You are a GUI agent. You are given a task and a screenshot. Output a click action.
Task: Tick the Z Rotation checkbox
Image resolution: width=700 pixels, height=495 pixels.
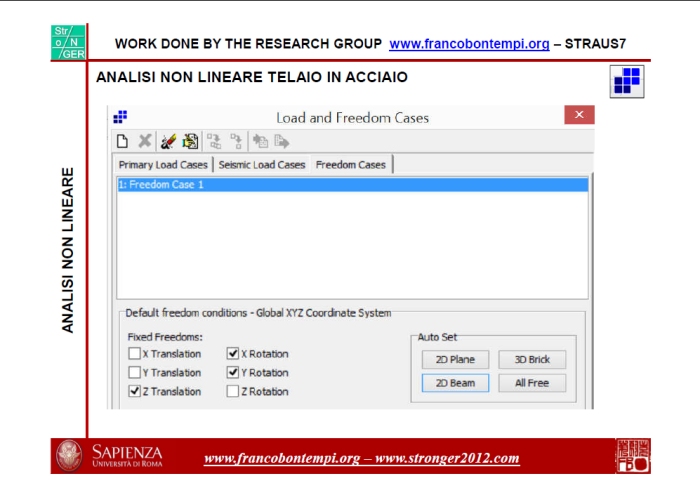tap(233, 392)
